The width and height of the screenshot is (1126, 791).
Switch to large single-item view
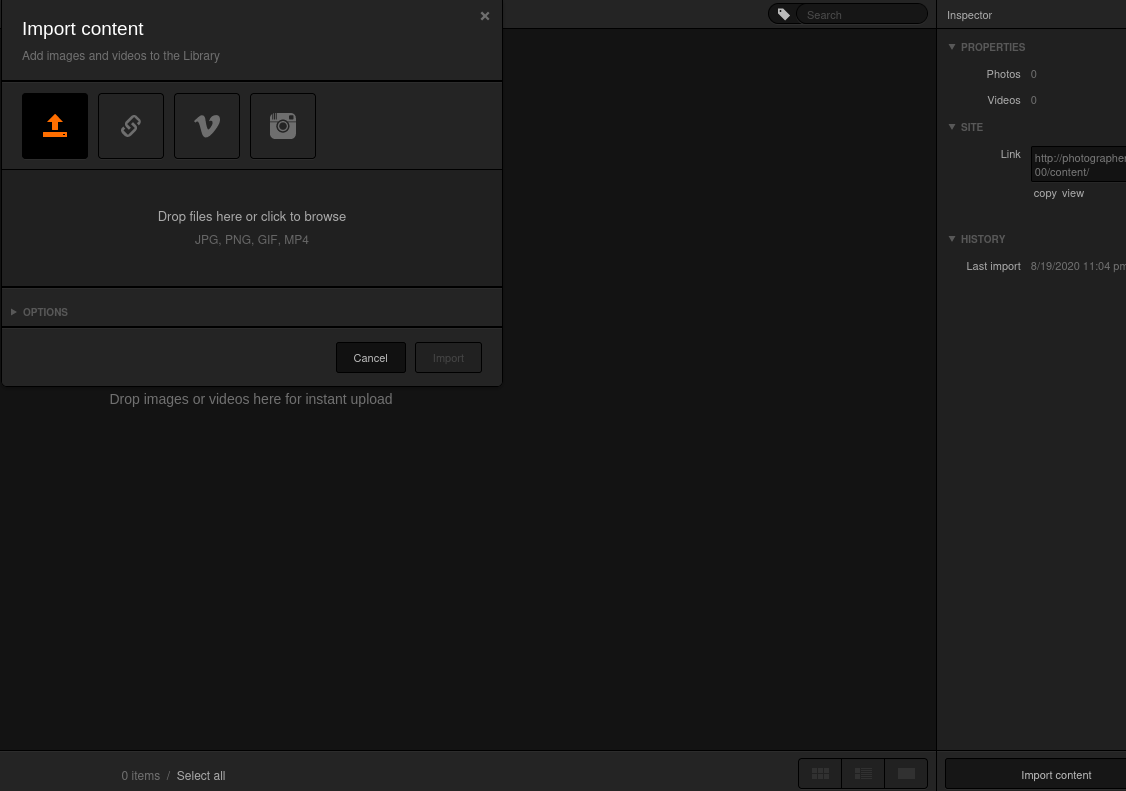[x=906, y=774]
